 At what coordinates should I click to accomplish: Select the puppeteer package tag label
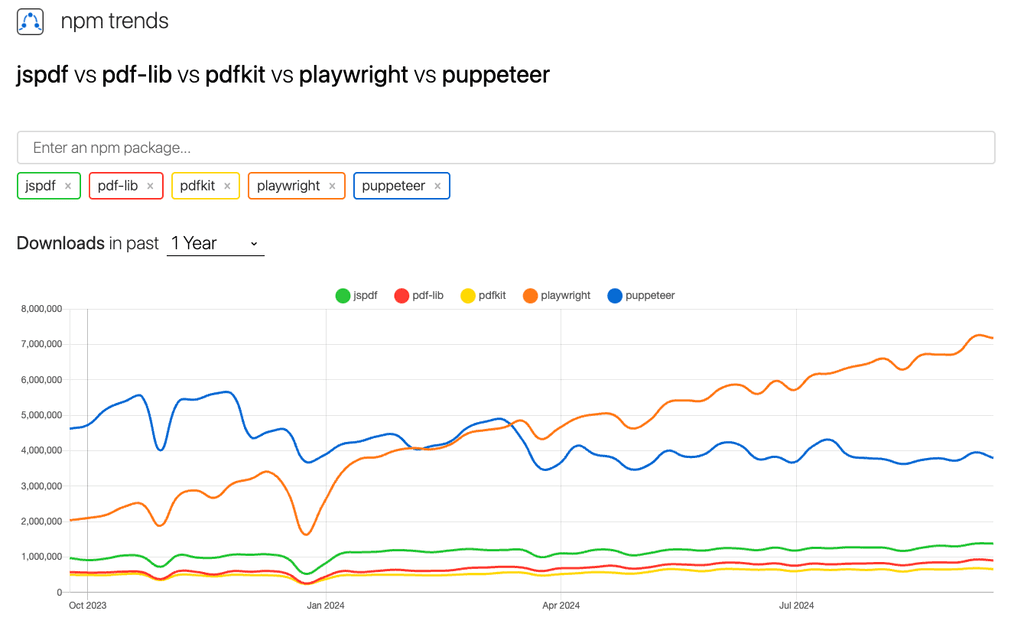(393, 186)
